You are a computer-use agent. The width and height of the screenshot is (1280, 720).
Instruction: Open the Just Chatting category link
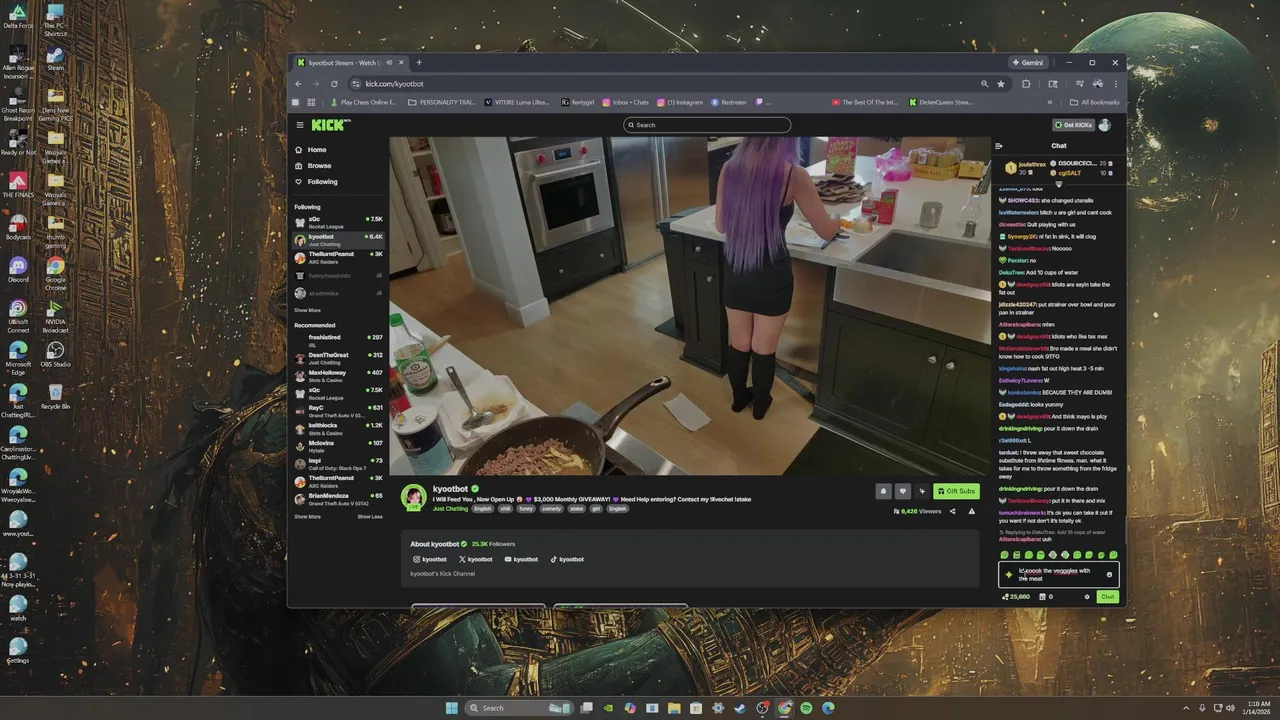tap(450, 509)
